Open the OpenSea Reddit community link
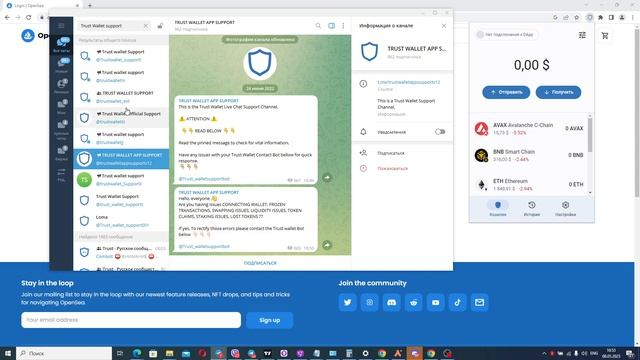The width and height of the screenshot is (640, 360). [413, 302]
